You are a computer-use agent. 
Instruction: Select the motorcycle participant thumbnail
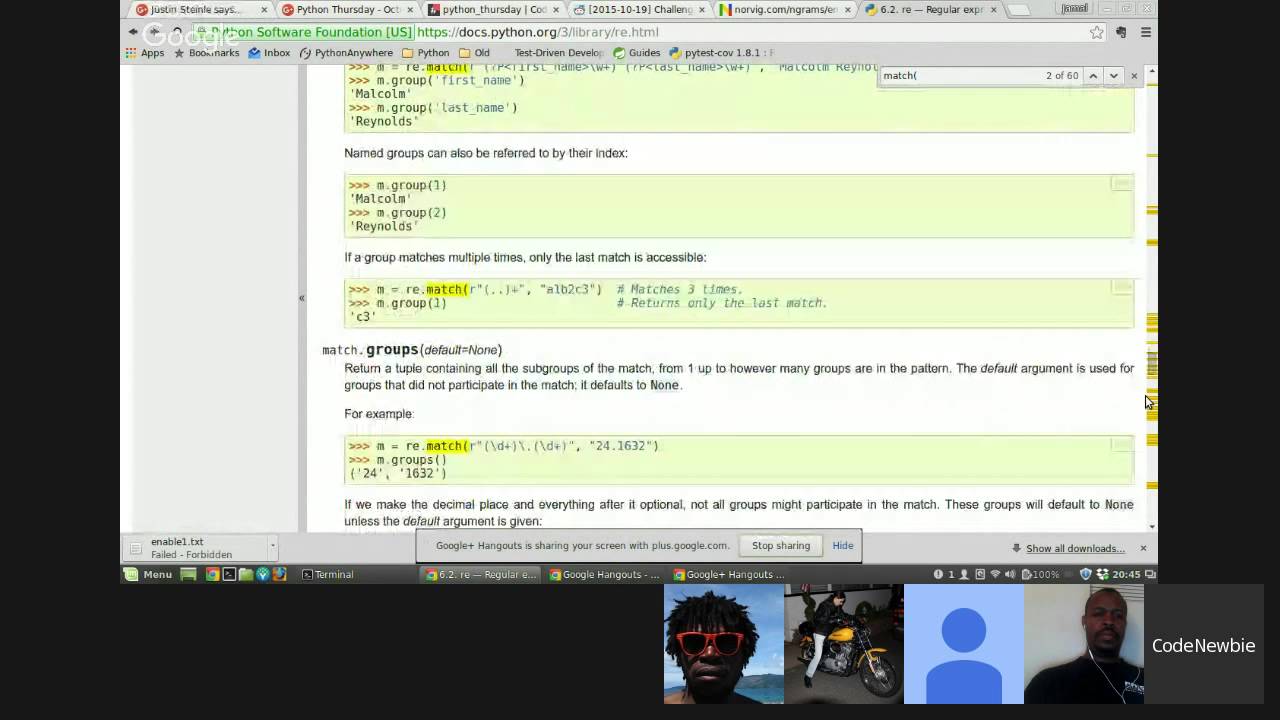844,644
